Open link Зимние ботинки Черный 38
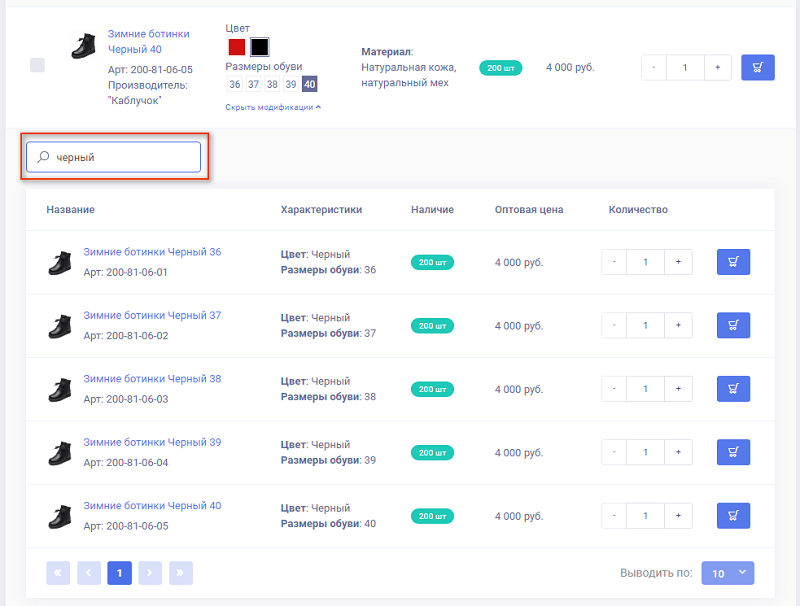This screenshot has height=606, width=800. pyautogui.click(x=152, y=378)
